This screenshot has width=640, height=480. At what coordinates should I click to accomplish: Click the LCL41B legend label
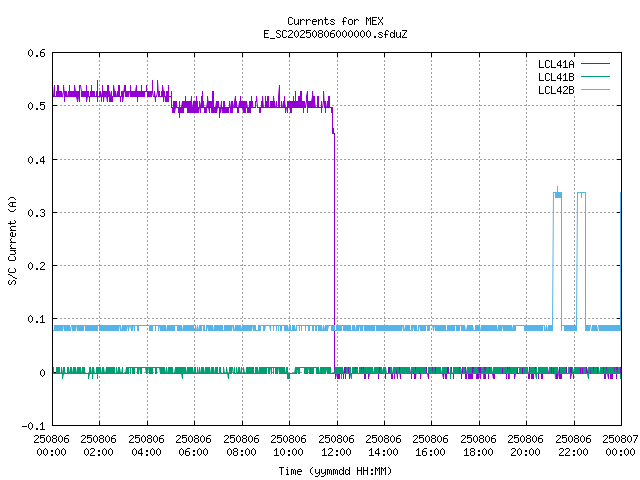click(556, 77)
